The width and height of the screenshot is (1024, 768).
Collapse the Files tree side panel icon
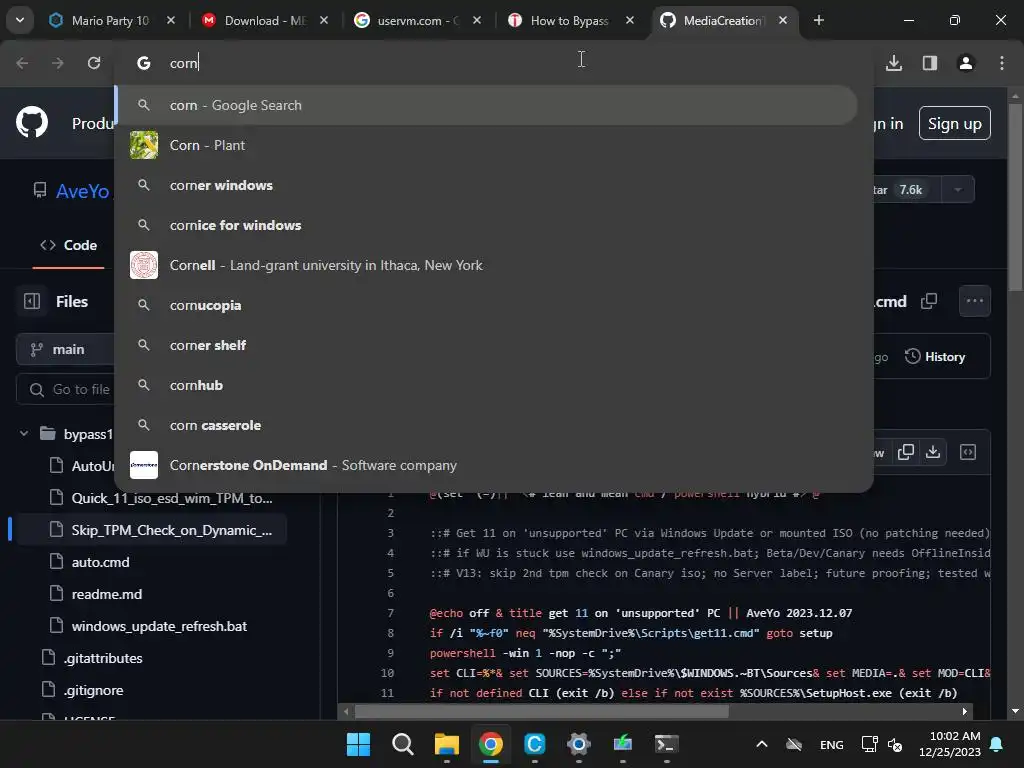(x=32, y=301)
